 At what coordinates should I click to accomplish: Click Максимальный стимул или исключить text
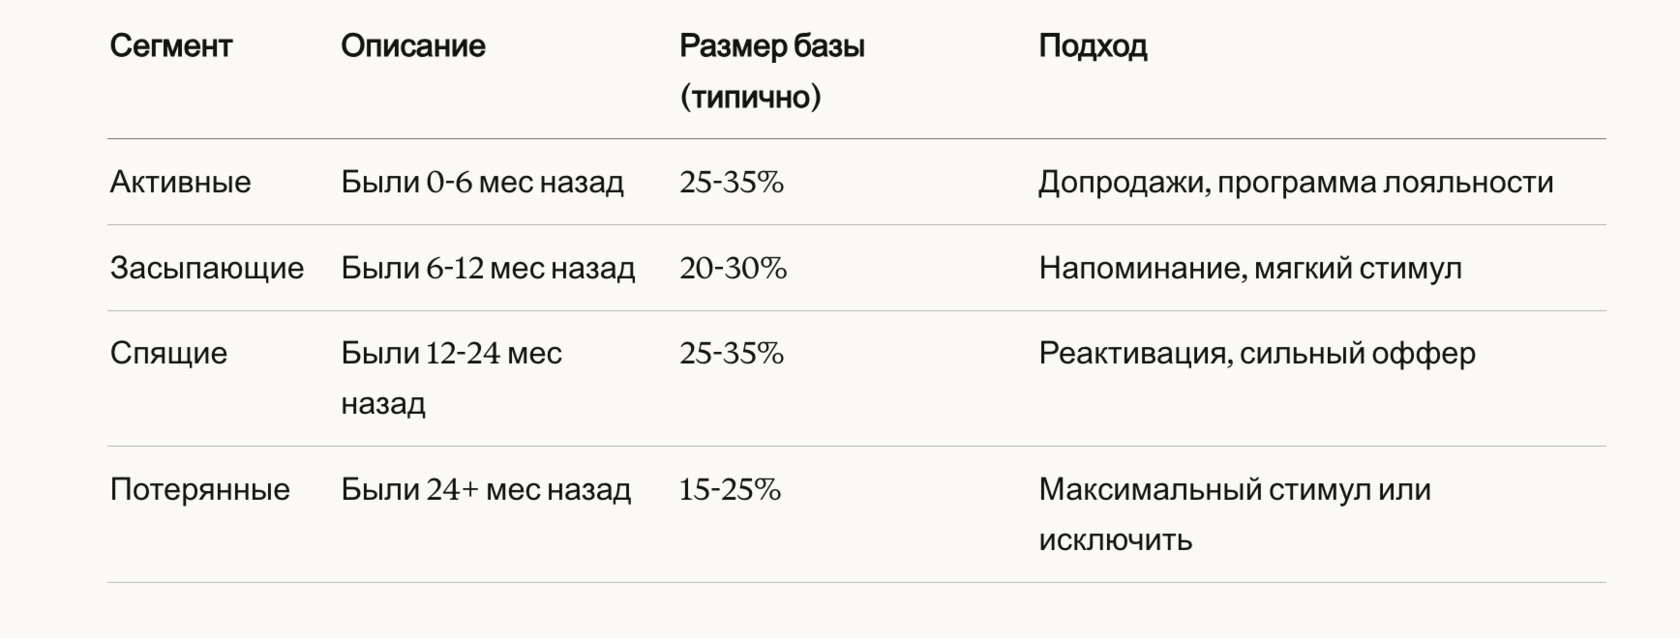(x=1235, y=514)
